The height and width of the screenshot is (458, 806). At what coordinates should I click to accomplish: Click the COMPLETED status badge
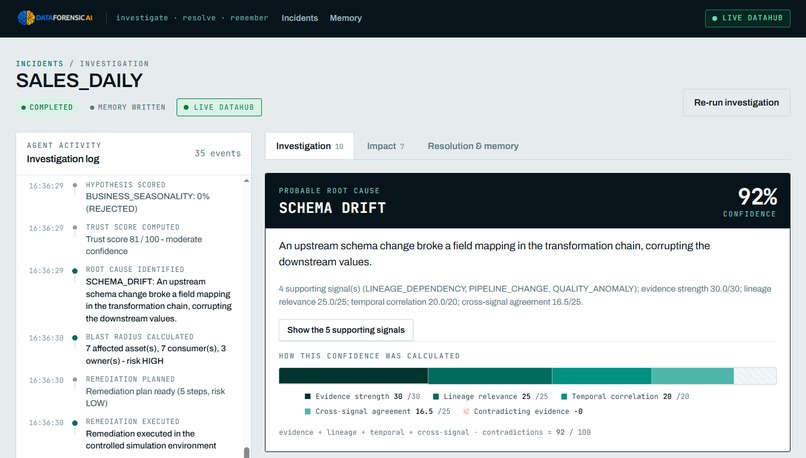click(x=47, y=107)
